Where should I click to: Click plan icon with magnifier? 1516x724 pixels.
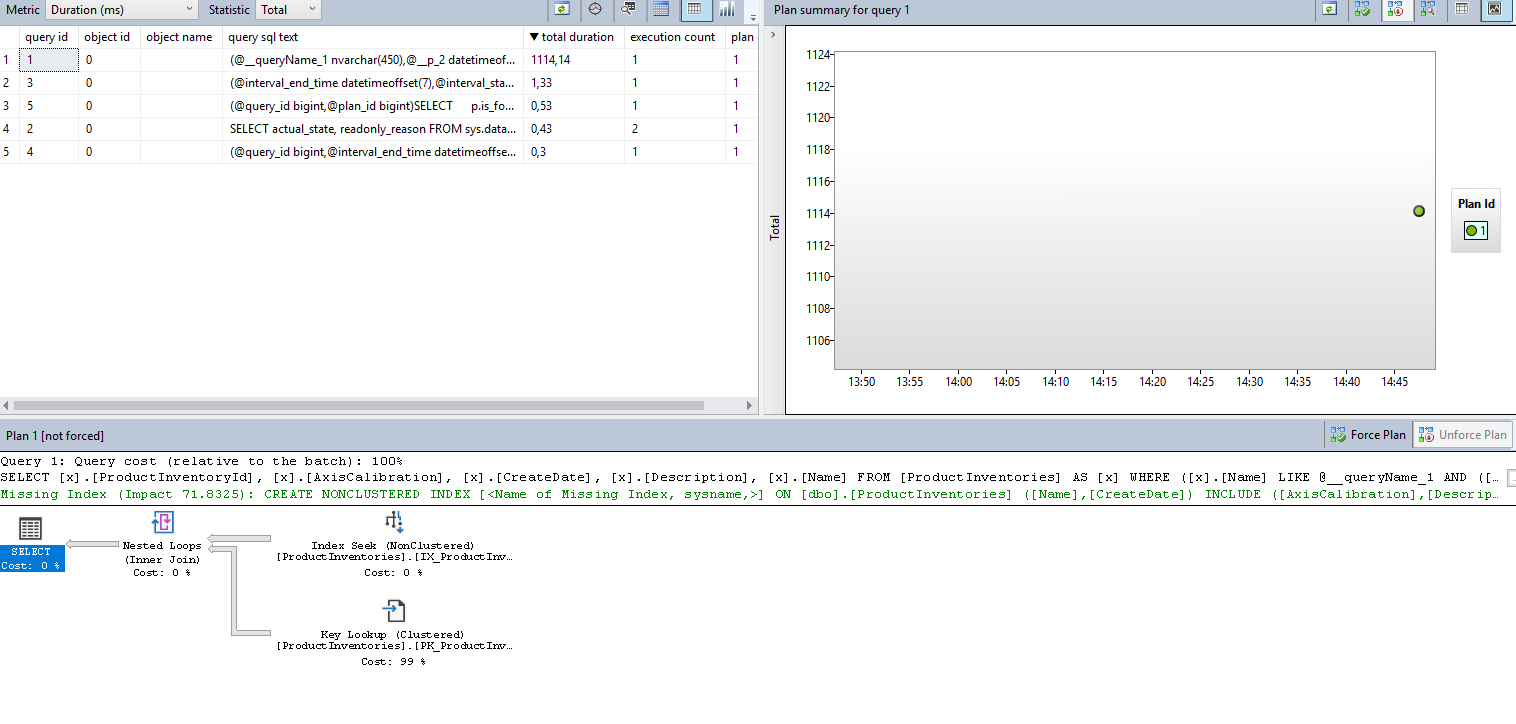(1428, 10)
